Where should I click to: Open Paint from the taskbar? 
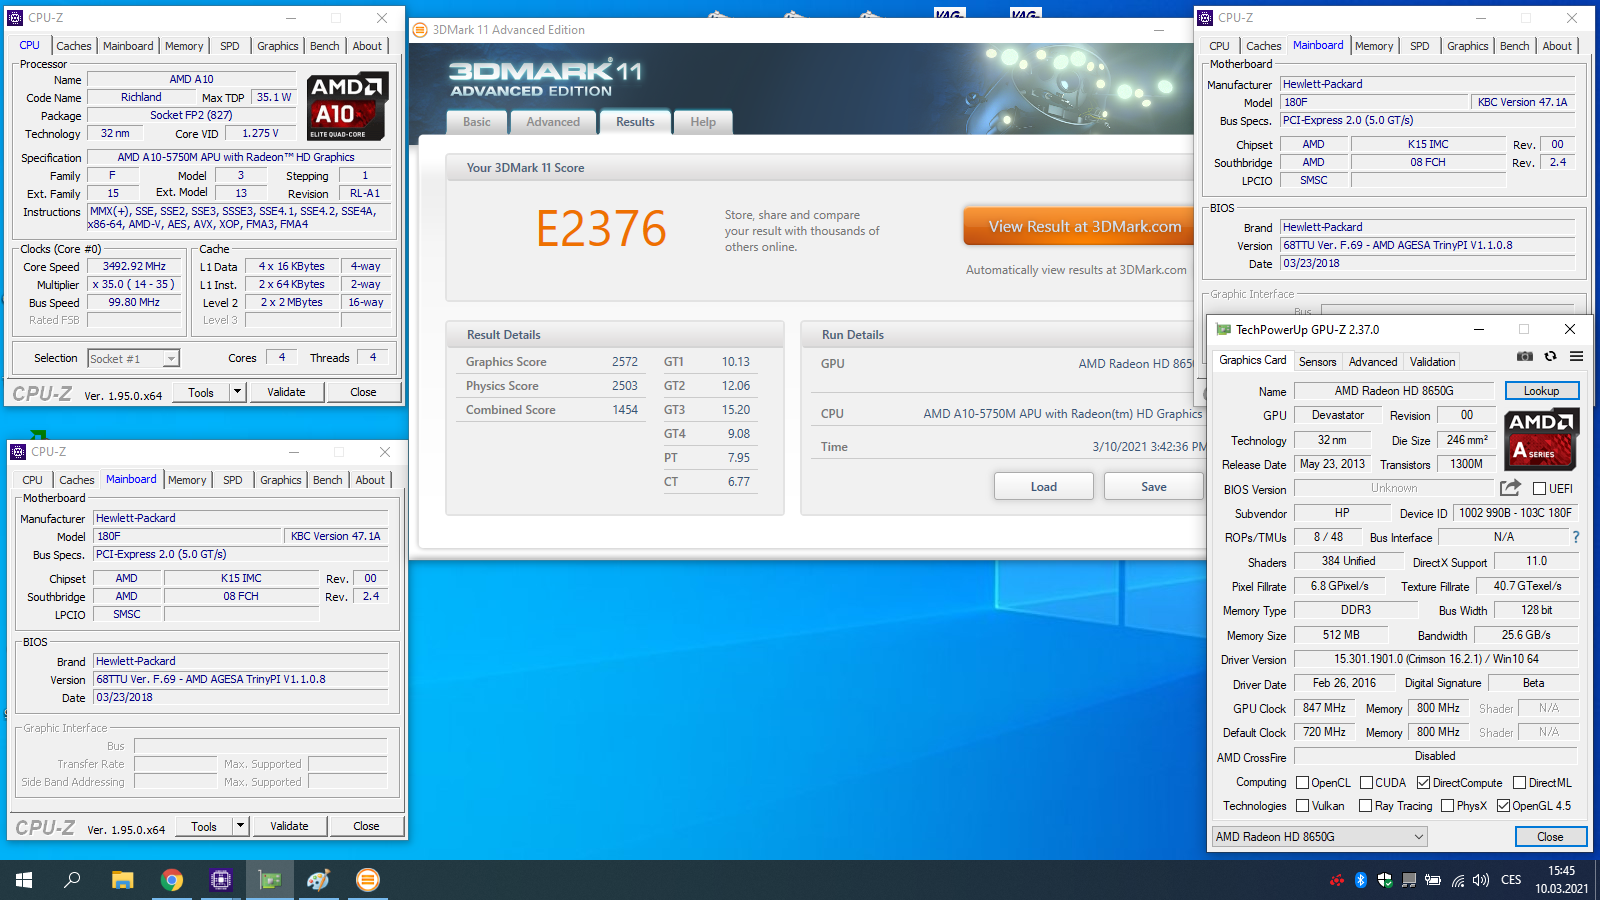point(319,880)
